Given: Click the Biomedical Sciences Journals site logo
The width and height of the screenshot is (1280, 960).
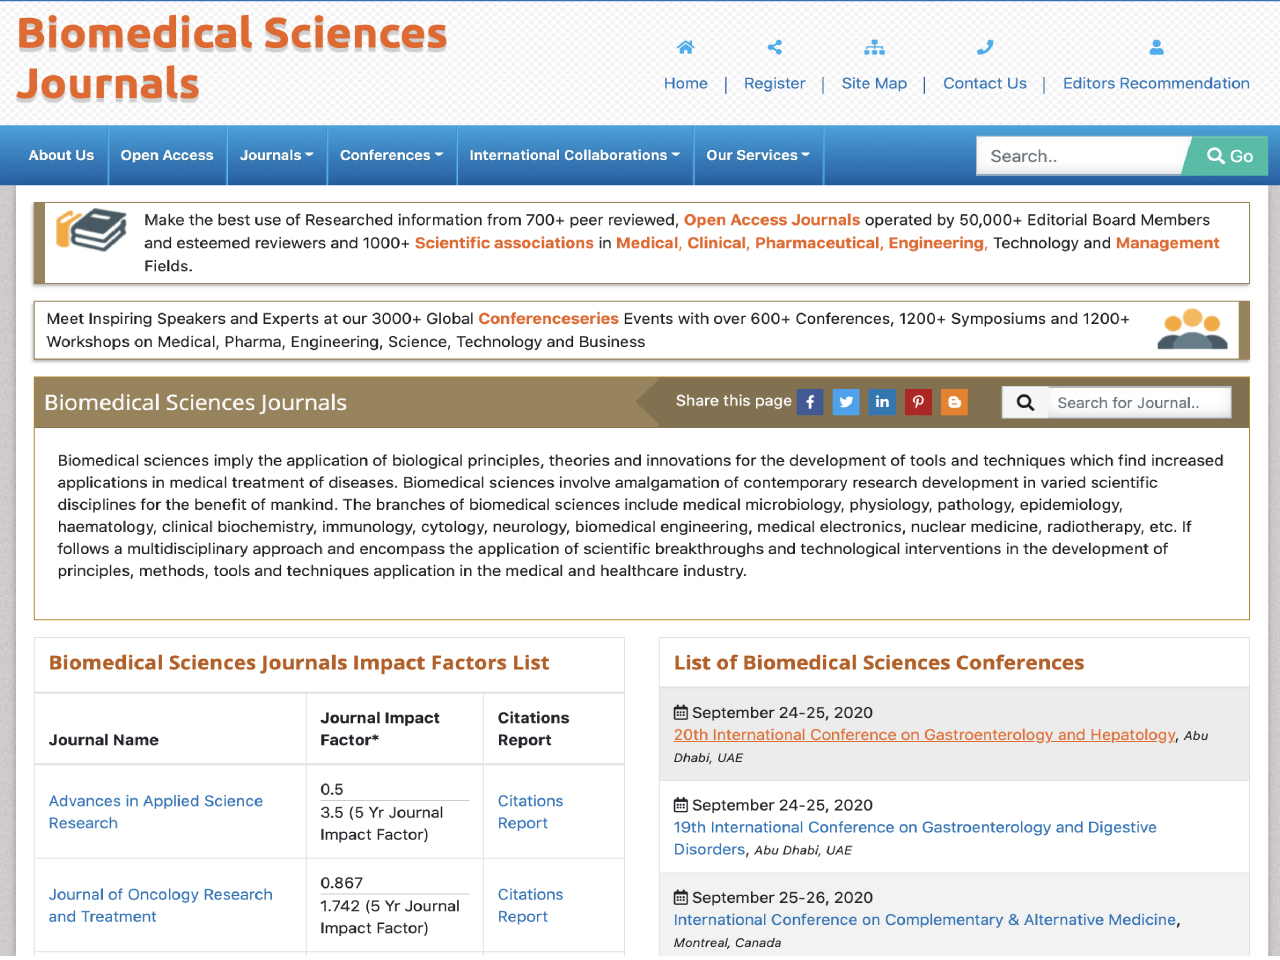Looking at the screenshot, I should tap(232, 59).
